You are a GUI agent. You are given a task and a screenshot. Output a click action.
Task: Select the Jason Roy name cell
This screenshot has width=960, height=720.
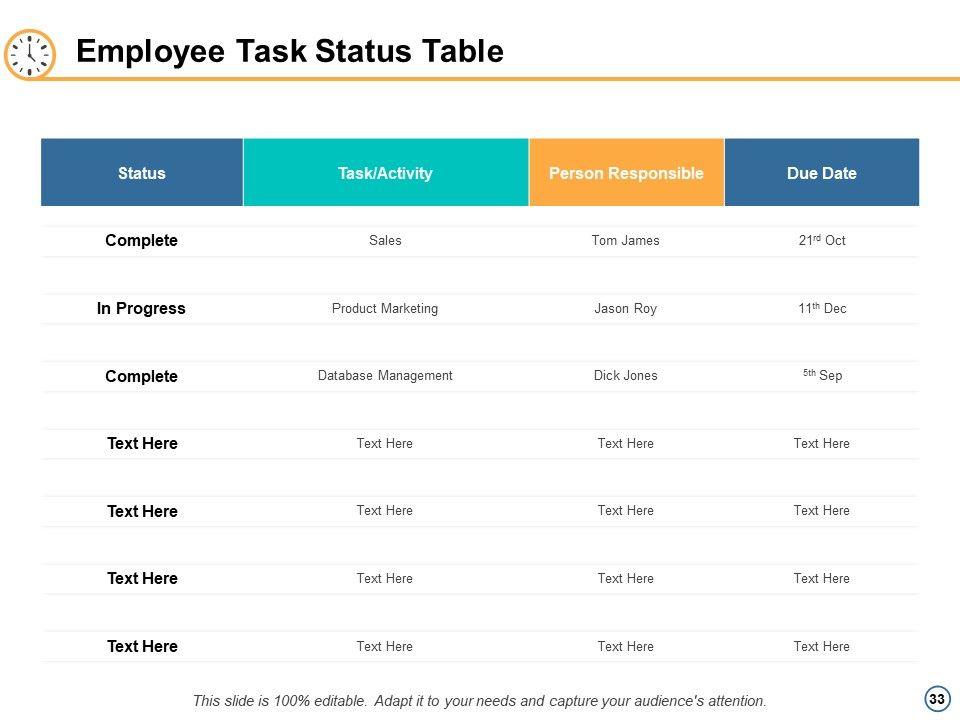pos(625,309)
